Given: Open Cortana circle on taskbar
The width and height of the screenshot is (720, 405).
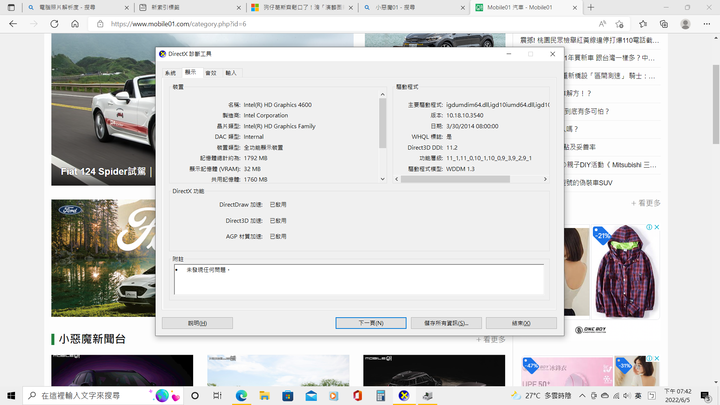Looking at the screenshot, I should pyautogui.click(x=195, y=395).
